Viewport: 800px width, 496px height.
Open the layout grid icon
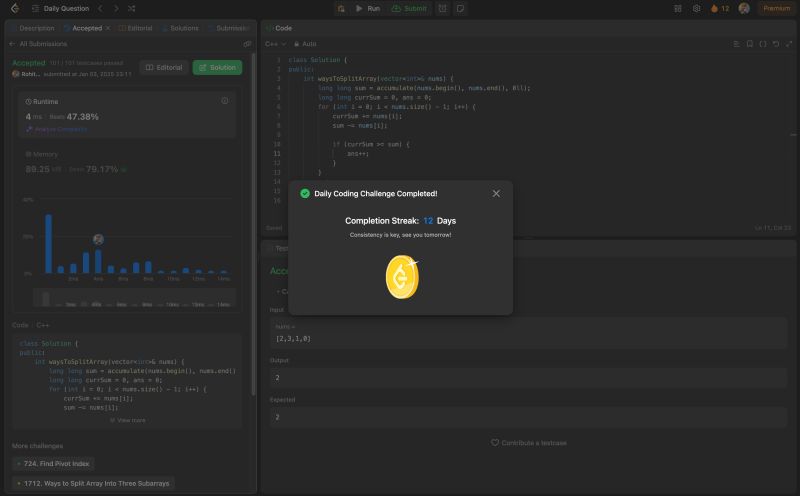(675, 8)
